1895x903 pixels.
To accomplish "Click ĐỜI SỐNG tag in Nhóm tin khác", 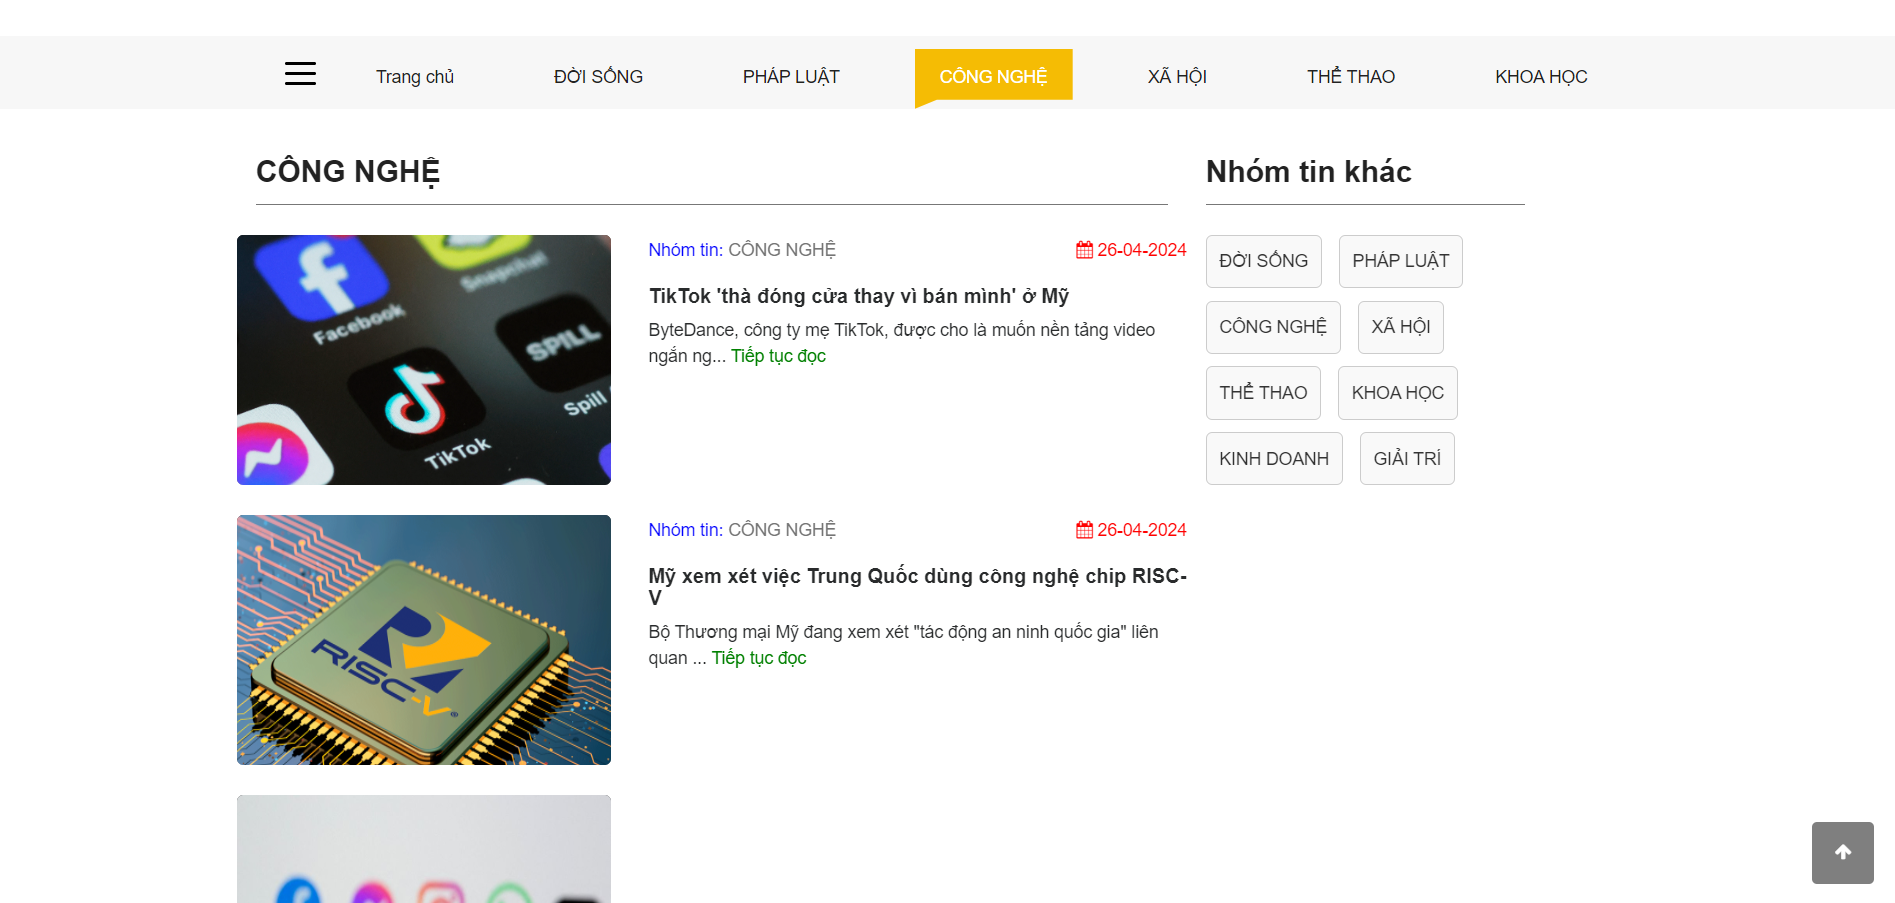I will click(x=1264, y=261).
